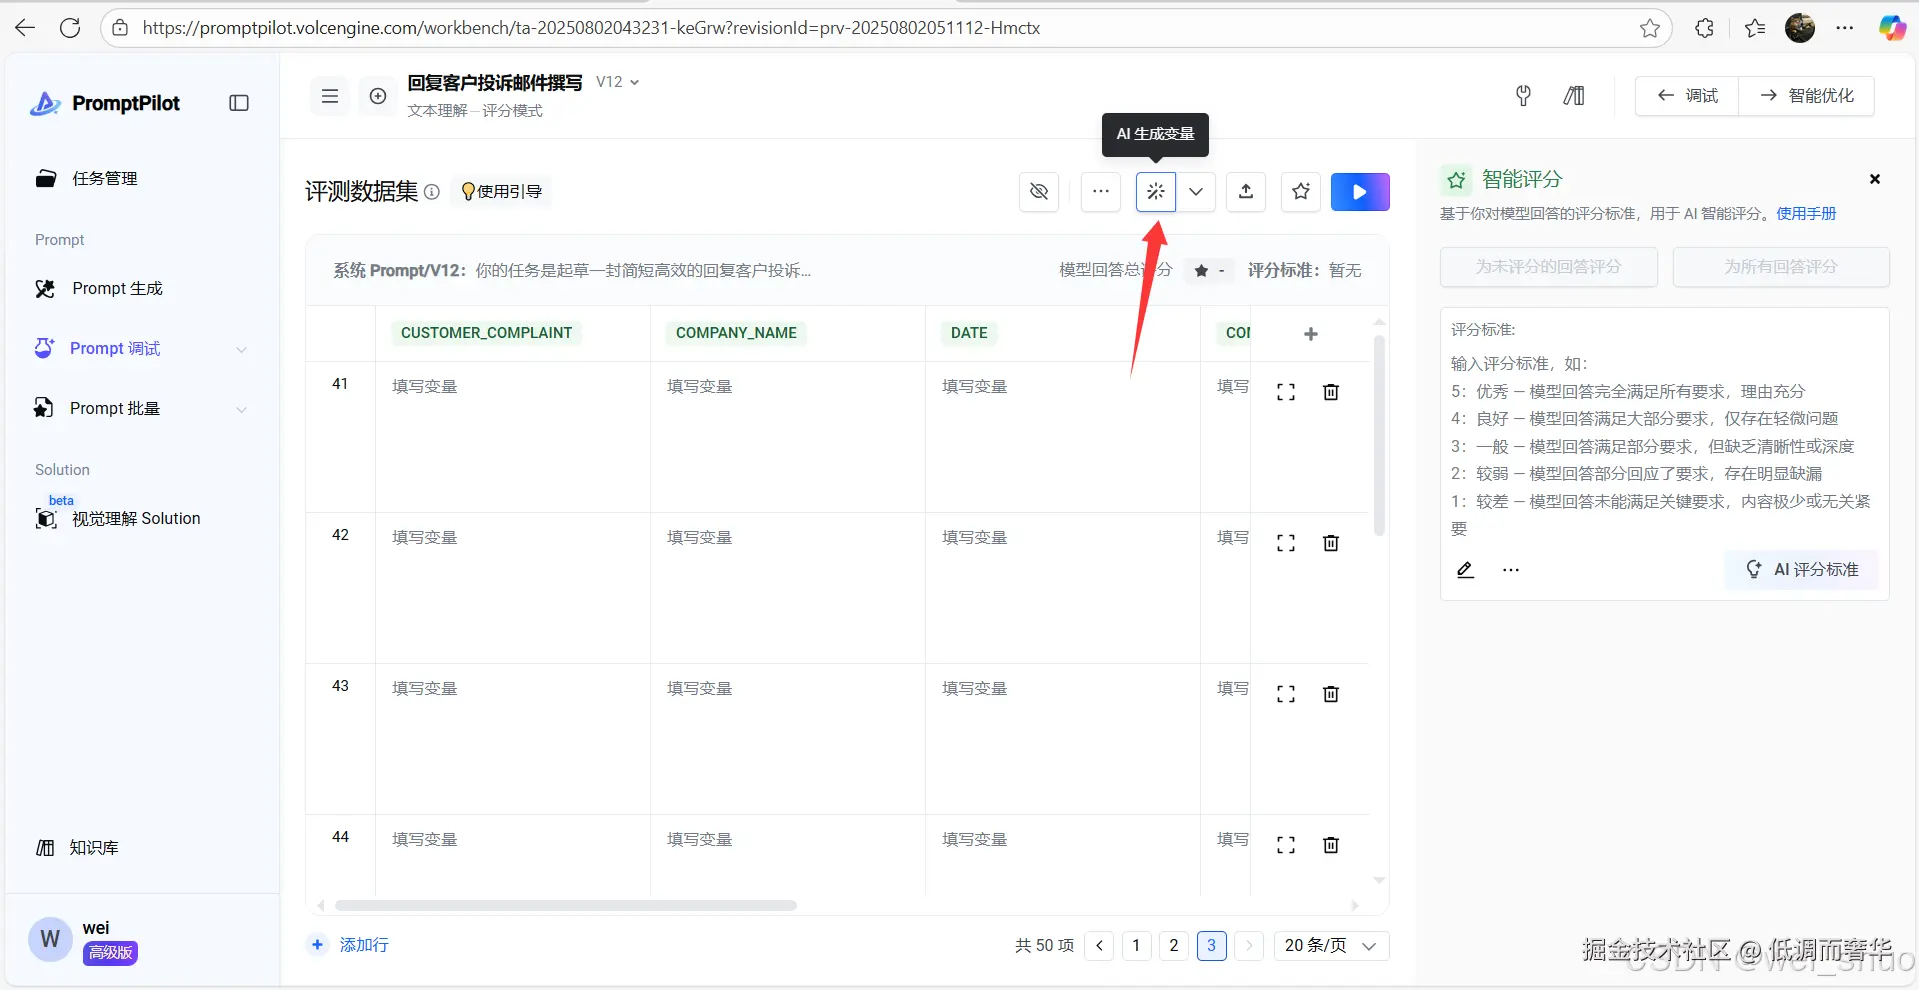Fill the COMPANY_NAME cell in row 42
1919x990 pixels.
(788, 588)
